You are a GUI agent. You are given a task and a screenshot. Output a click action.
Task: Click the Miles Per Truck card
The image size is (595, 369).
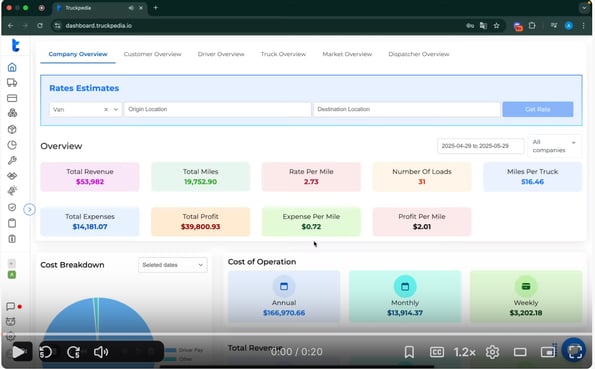click(532, 177)
